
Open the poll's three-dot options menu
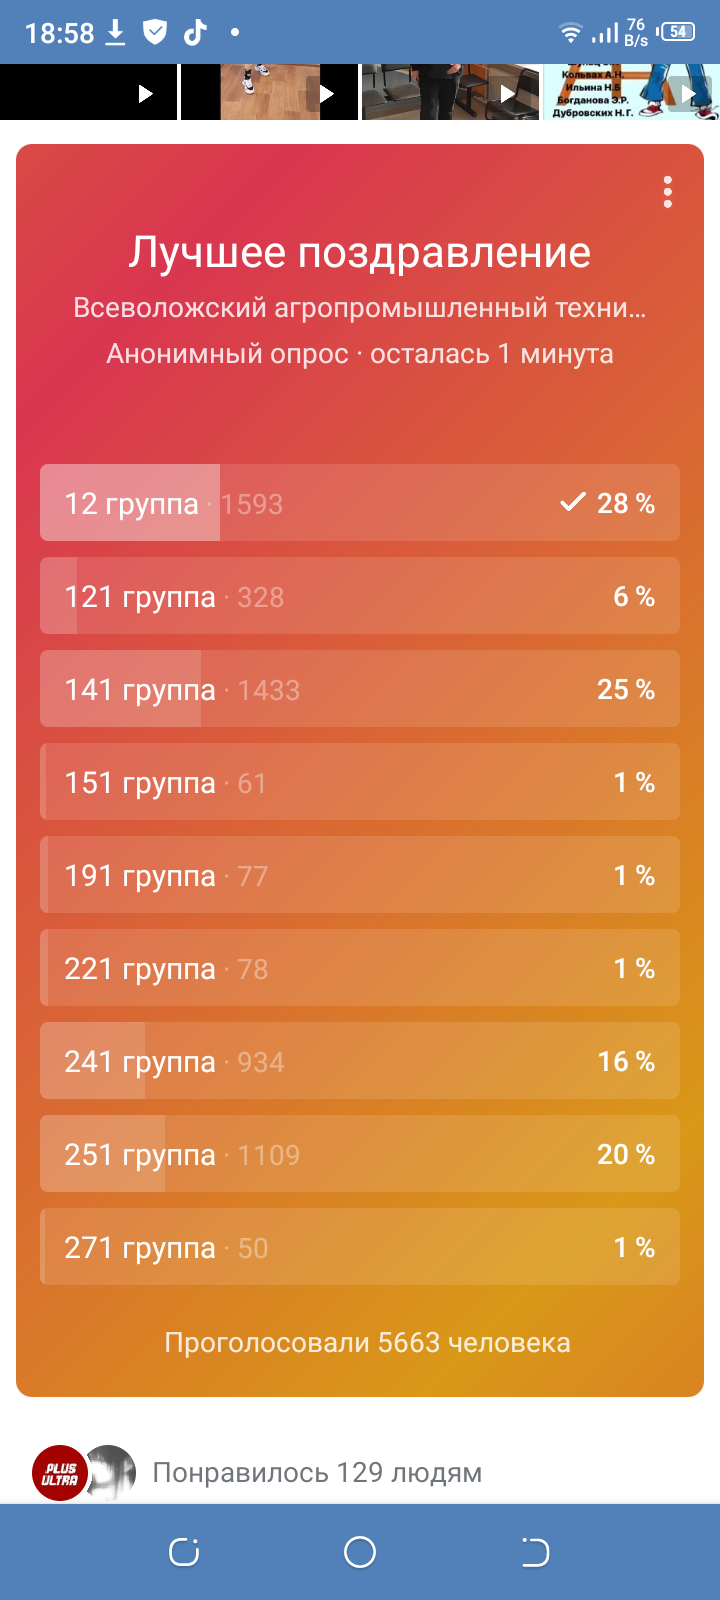coord(667,192)
